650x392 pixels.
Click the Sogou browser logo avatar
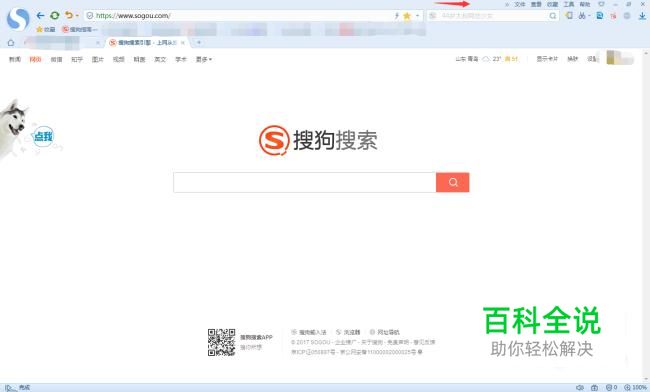point(18,19)
